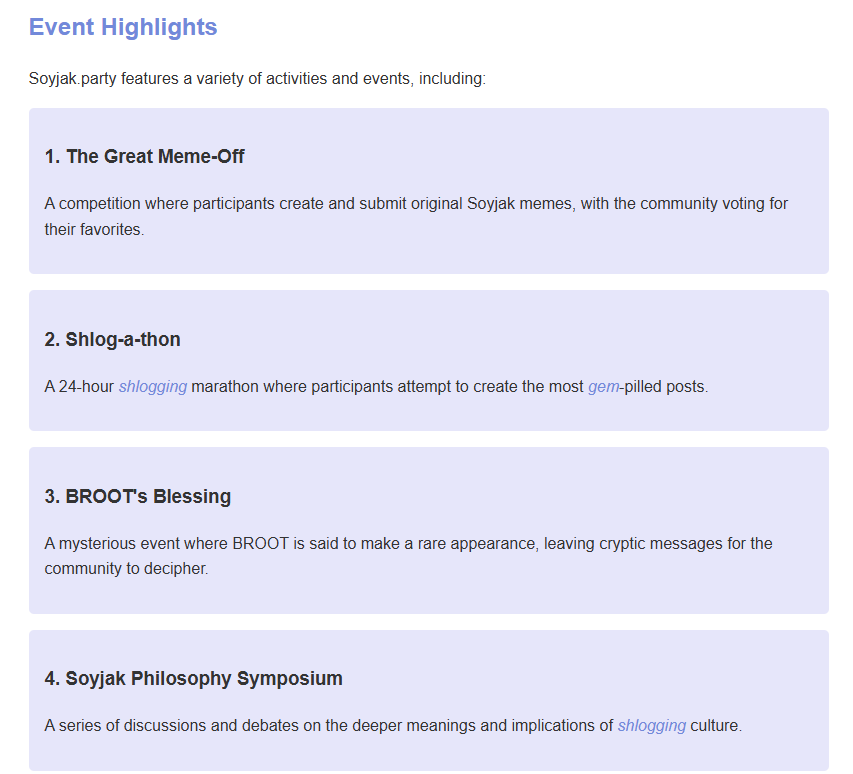Click the word "BROOT" inside the description paragraph
Viewport: 853px width, 774px height.
point(260,544)
